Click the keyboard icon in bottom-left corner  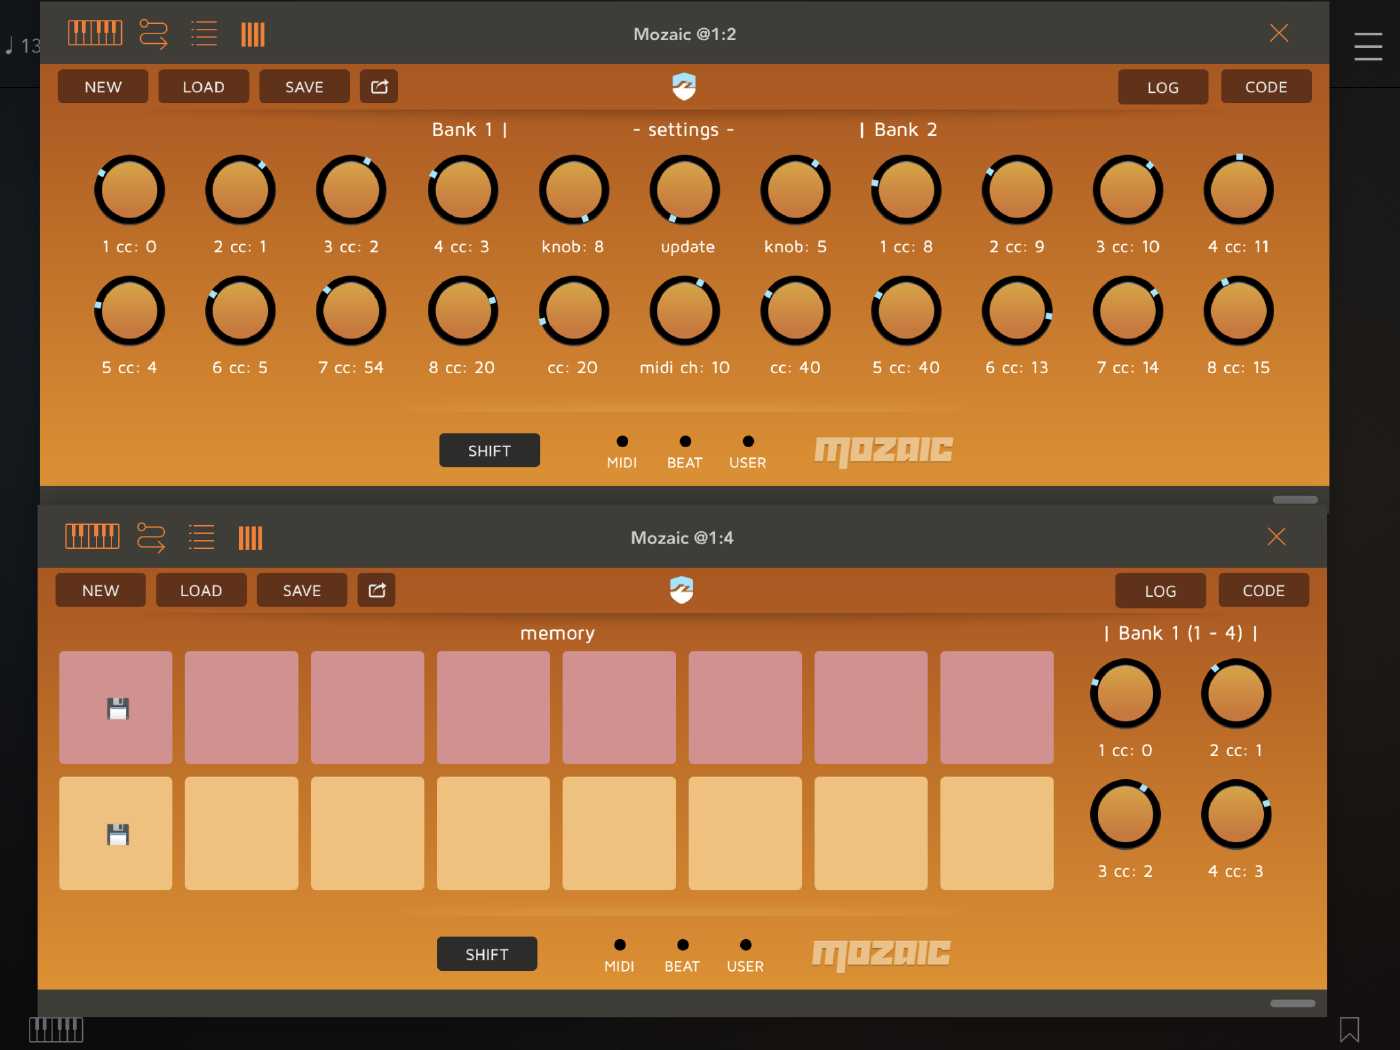click(x=56, y=1029)
